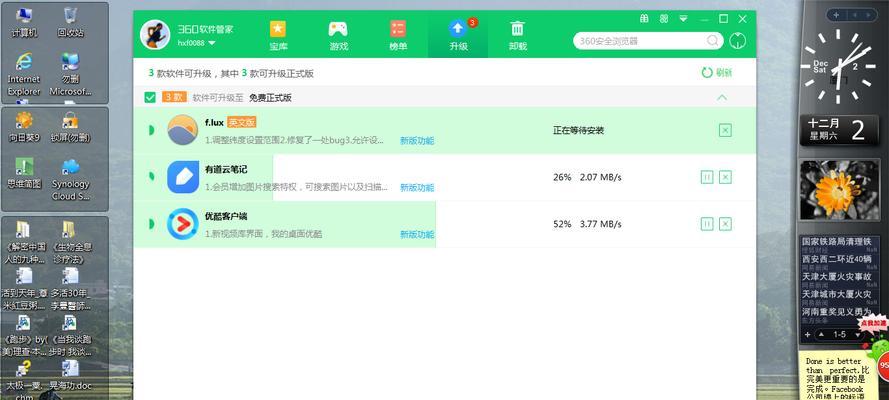Open 新版功能 link for f.lux
This screenshot has width=889, height=400.
417,141
